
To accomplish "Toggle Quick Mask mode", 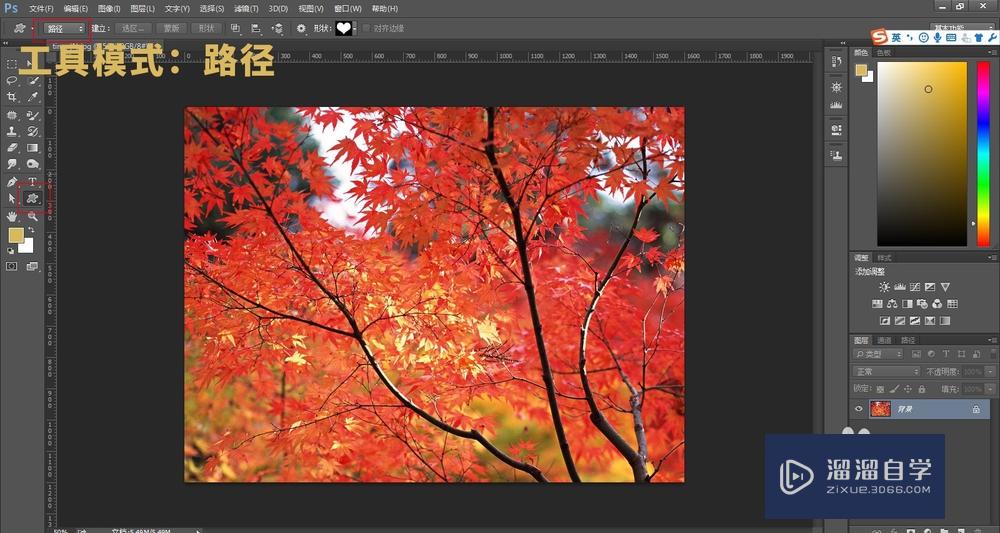I will tap(11, 266).
